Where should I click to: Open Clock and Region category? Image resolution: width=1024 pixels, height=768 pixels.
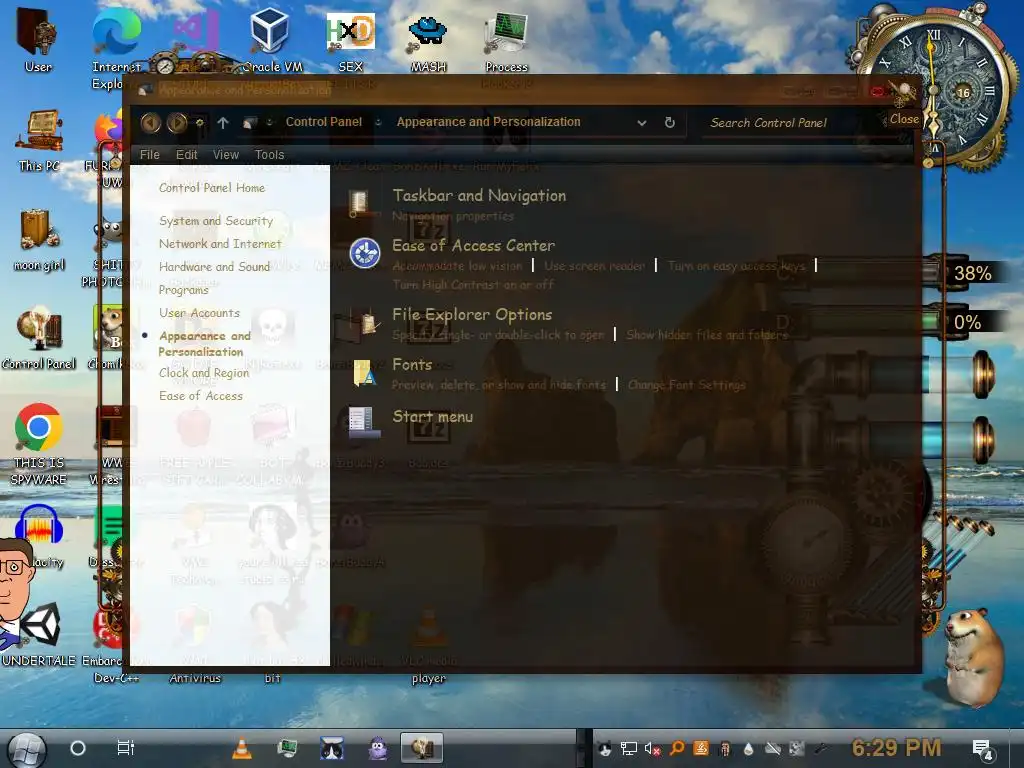(204, 373)
